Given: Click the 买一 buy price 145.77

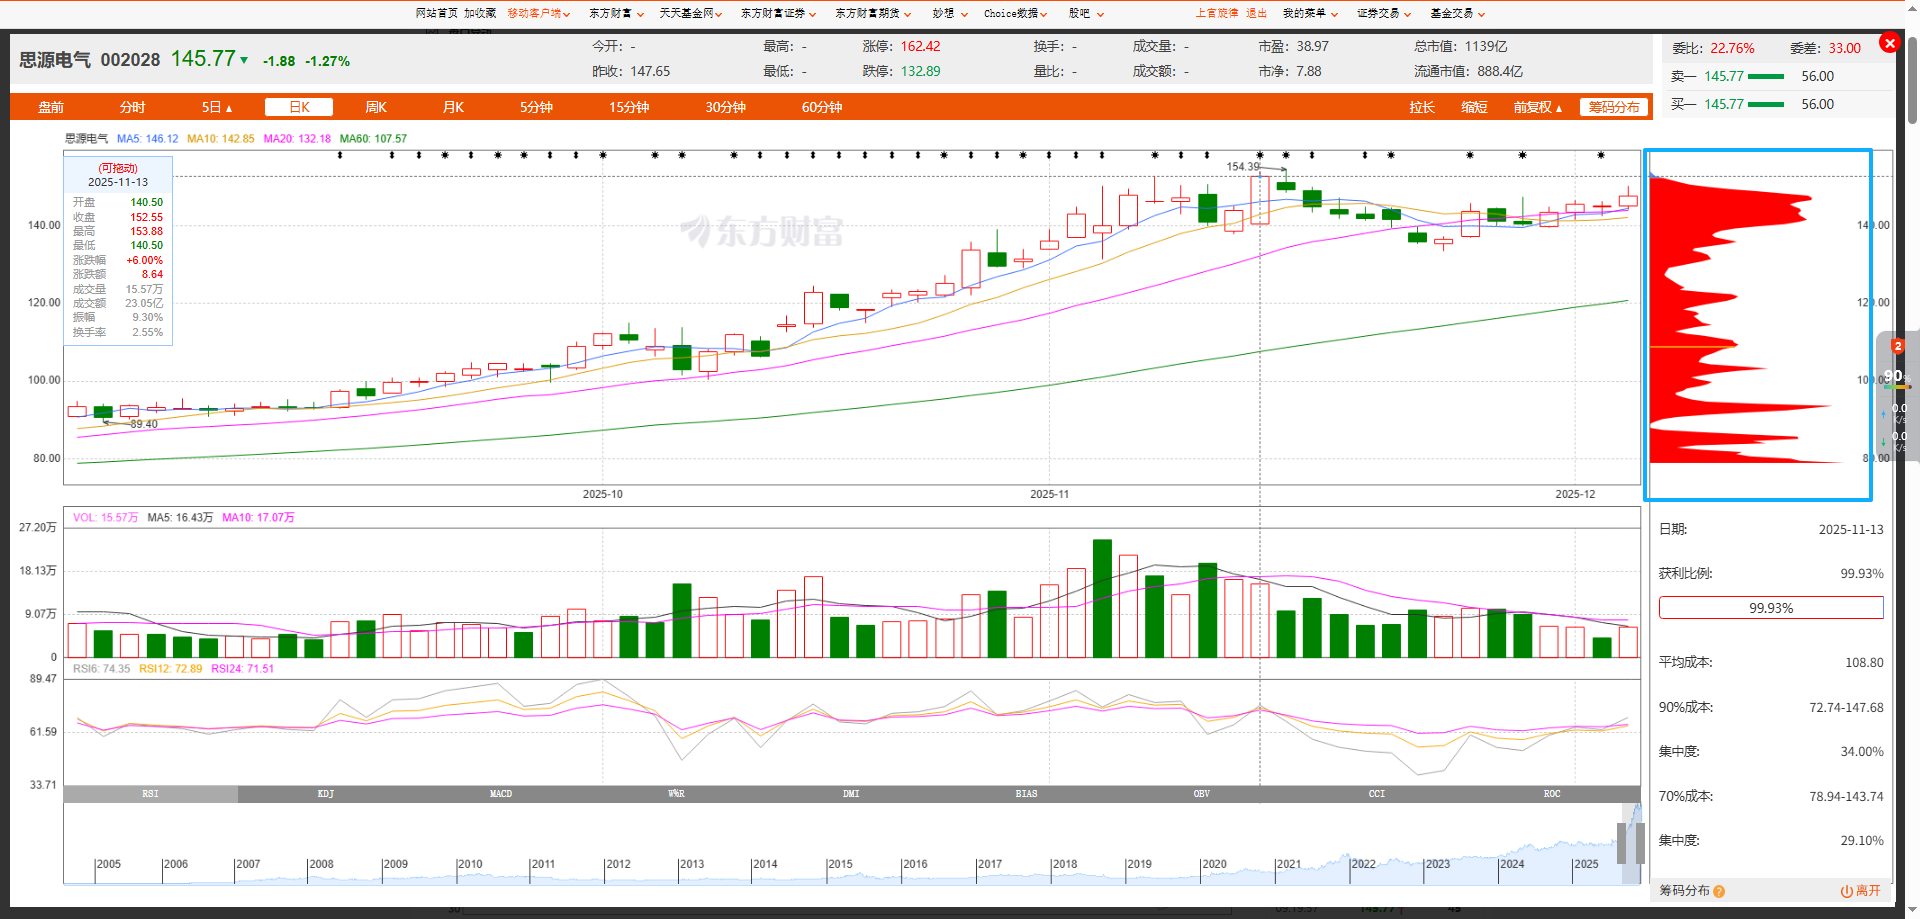Looking at the screenshot, I should pos(1724,105).
